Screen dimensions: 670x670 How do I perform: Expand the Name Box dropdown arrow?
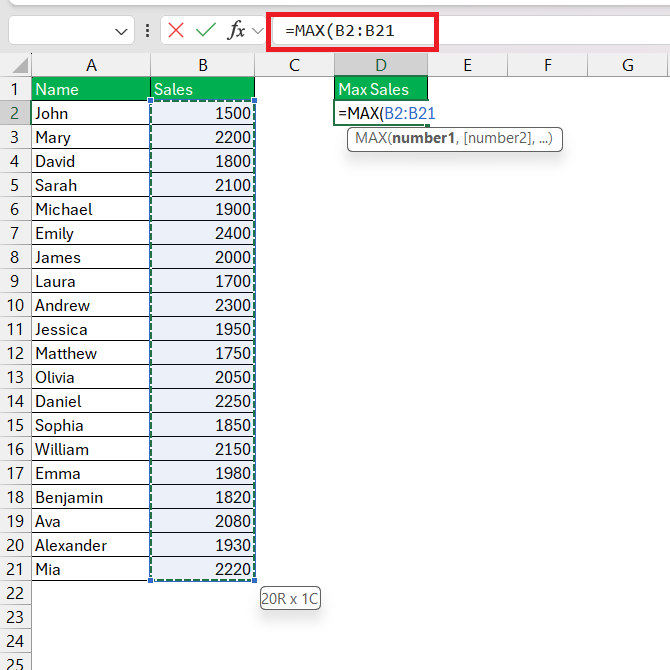click(121, 32)
